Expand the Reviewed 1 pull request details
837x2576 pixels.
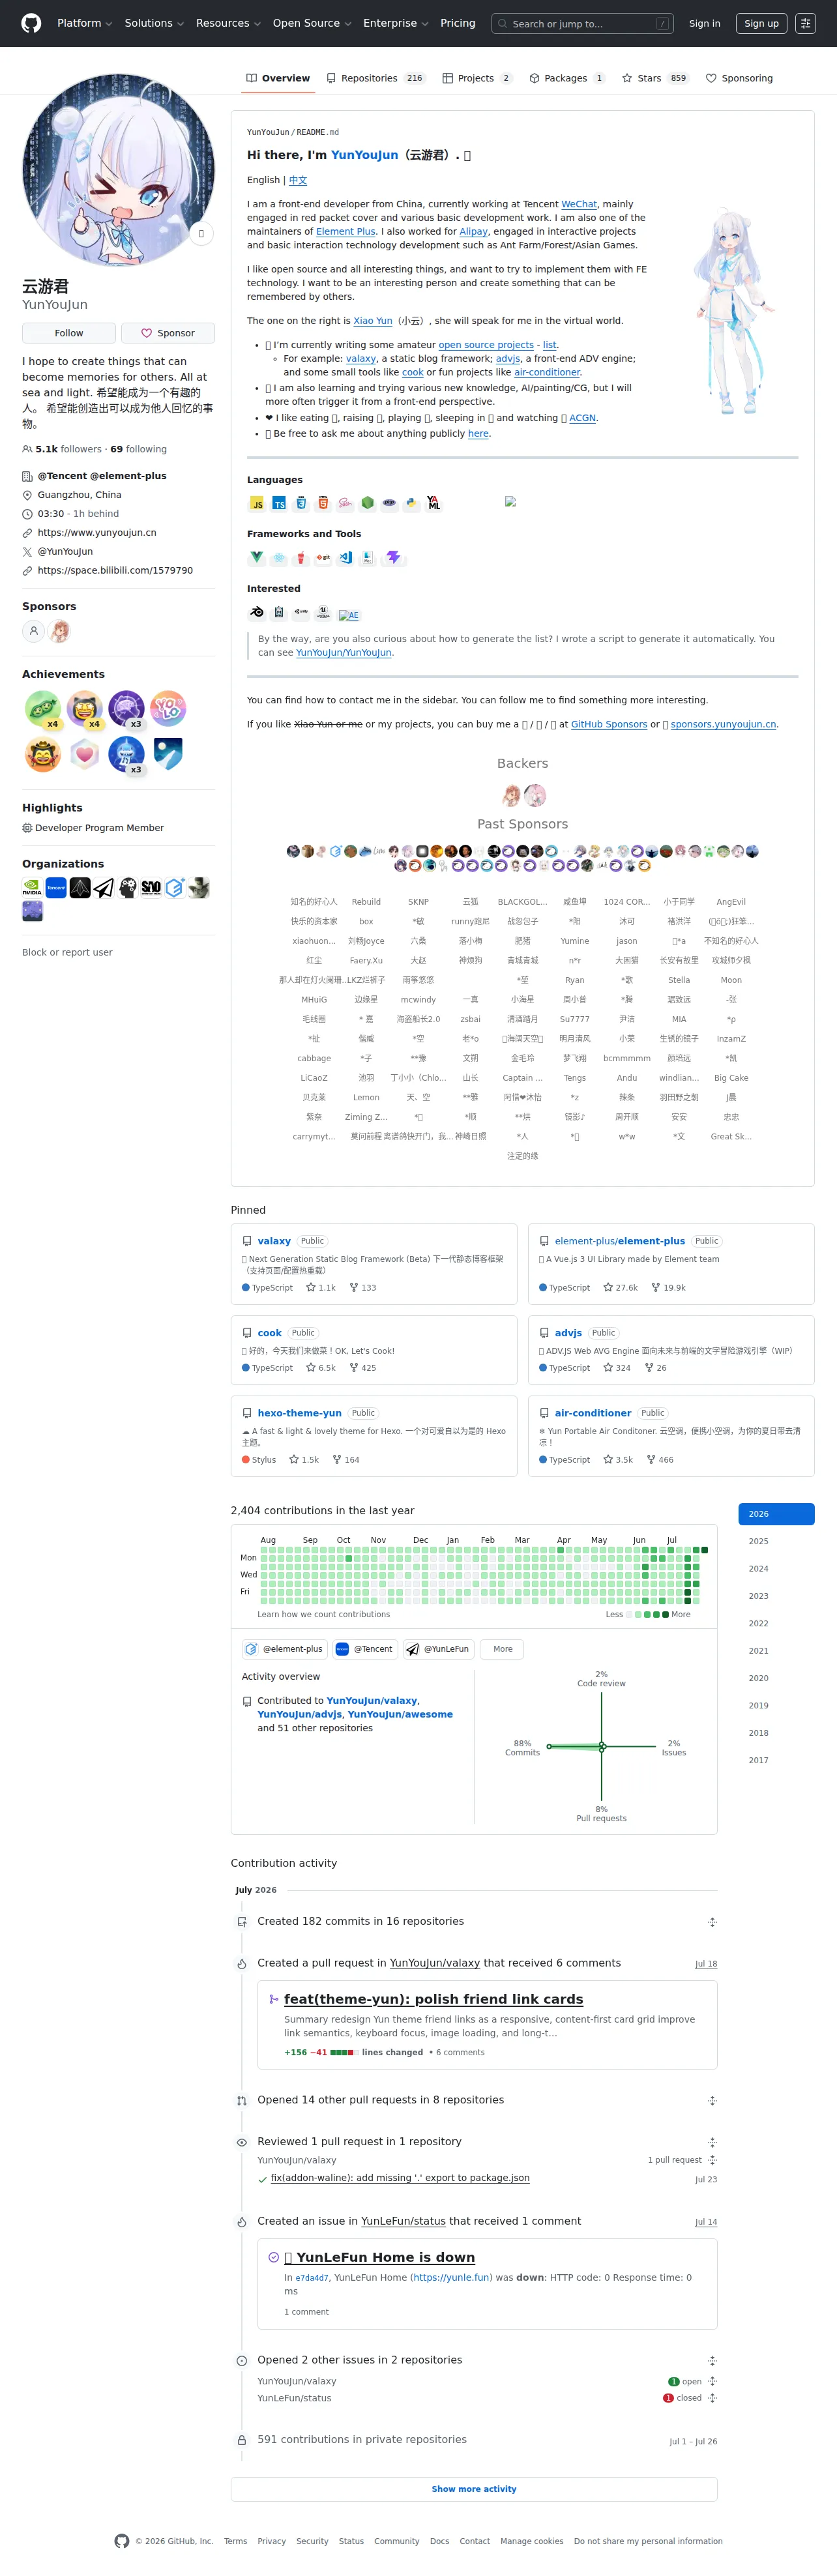pyautogui.click(x=712, y=2142)
